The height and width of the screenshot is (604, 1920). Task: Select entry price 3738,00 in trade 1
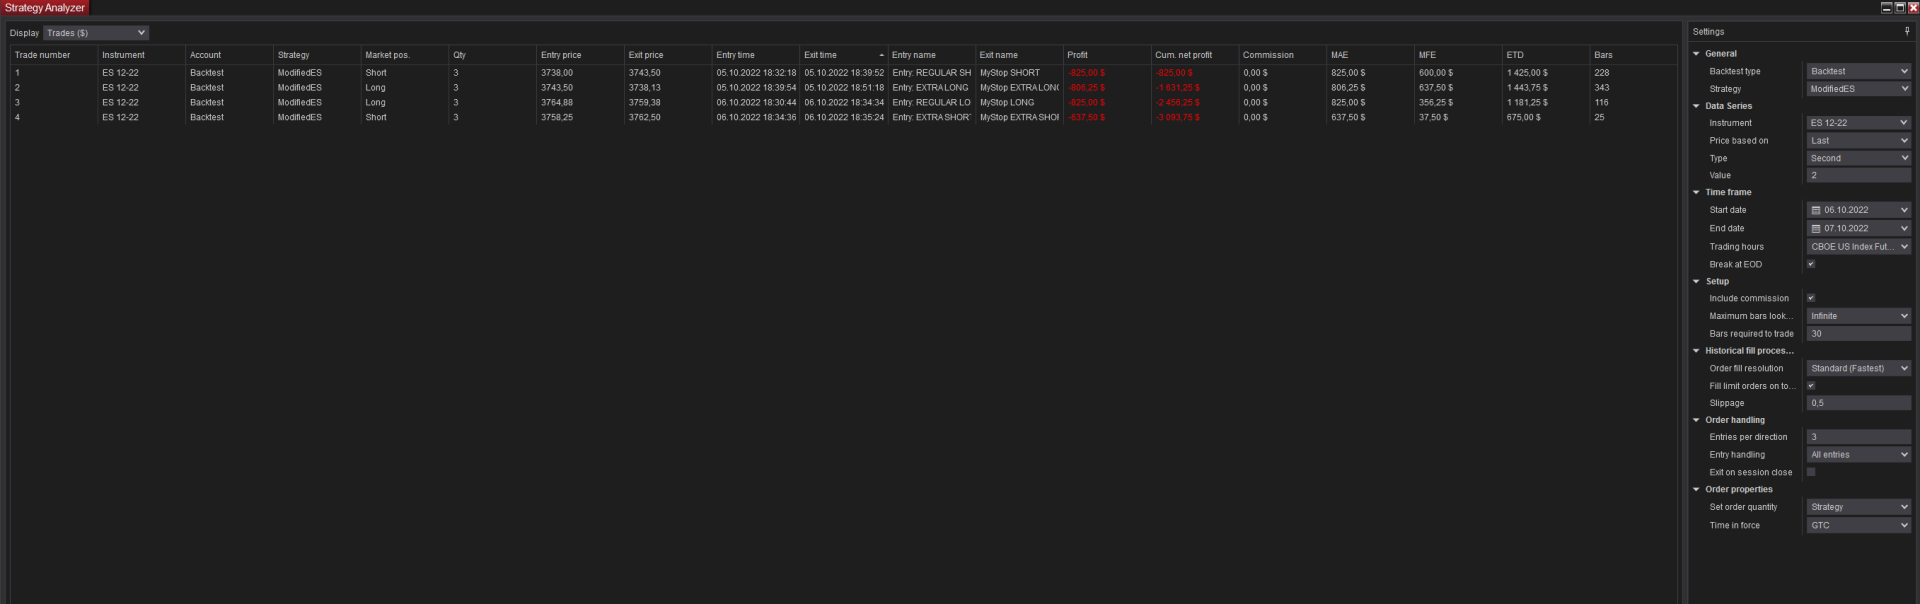(x=557, y=73)
